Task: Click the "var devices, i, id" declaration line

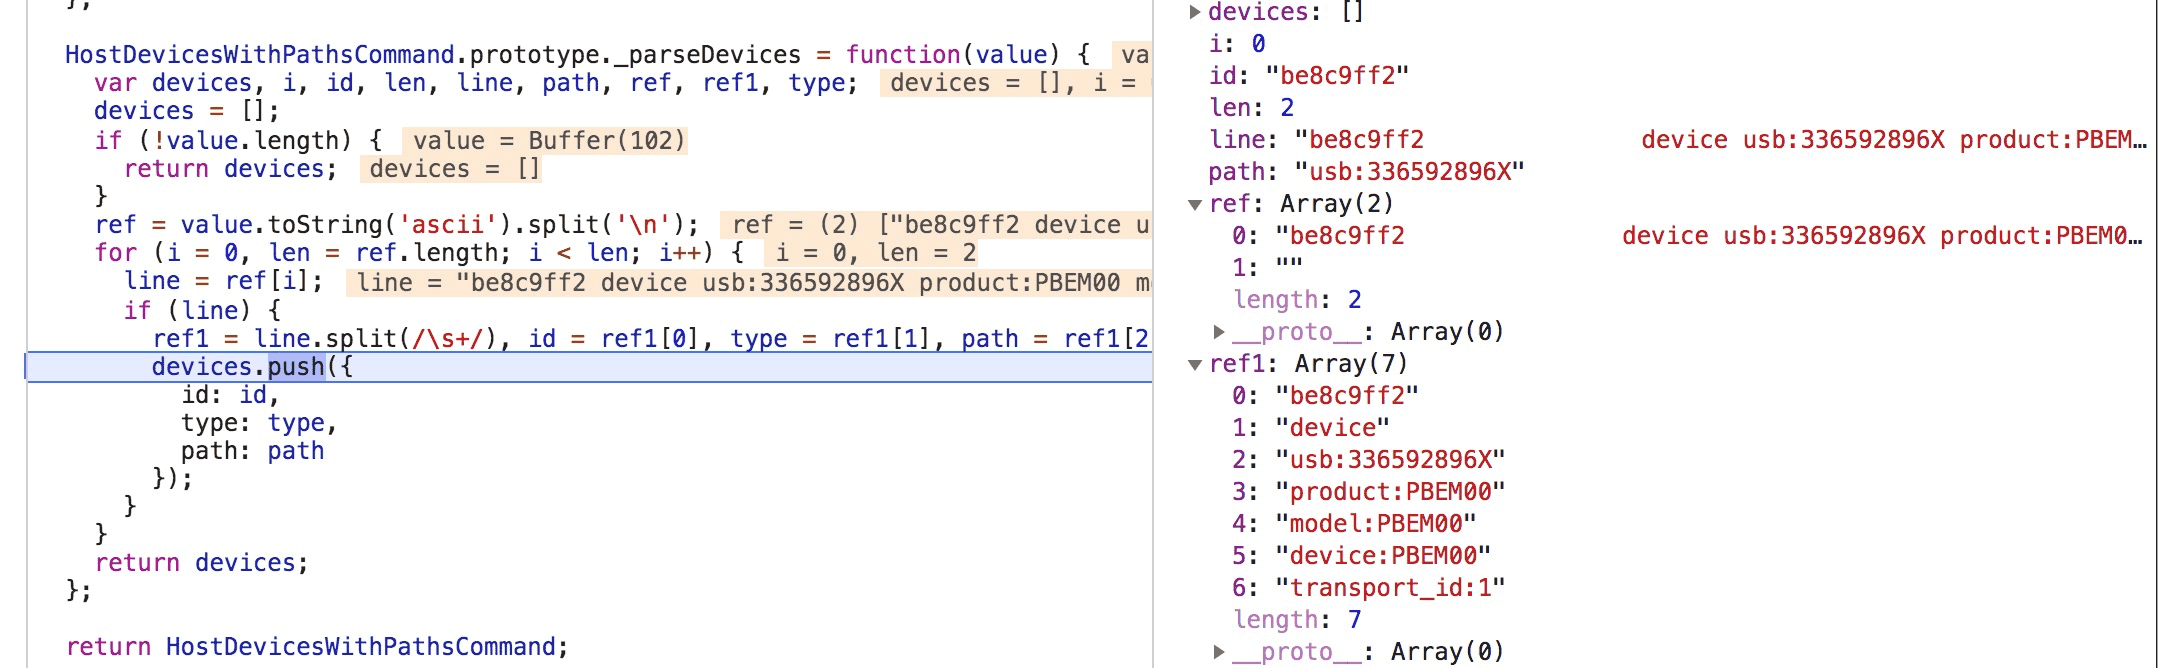Action: (x=476, y=83)
